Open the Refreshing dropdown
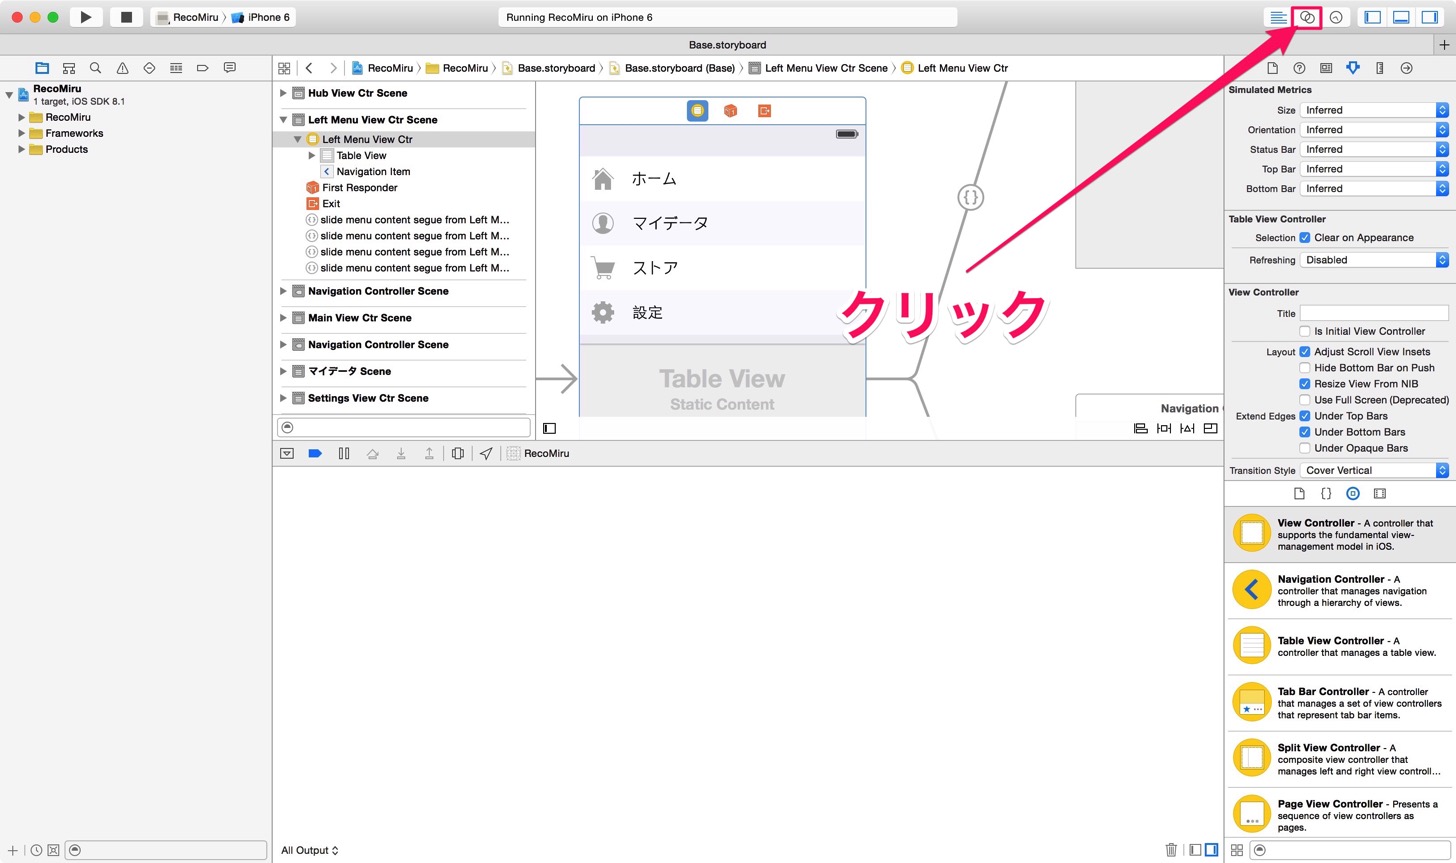This screenshot has height=863, width=1456. click(1374, 260)
